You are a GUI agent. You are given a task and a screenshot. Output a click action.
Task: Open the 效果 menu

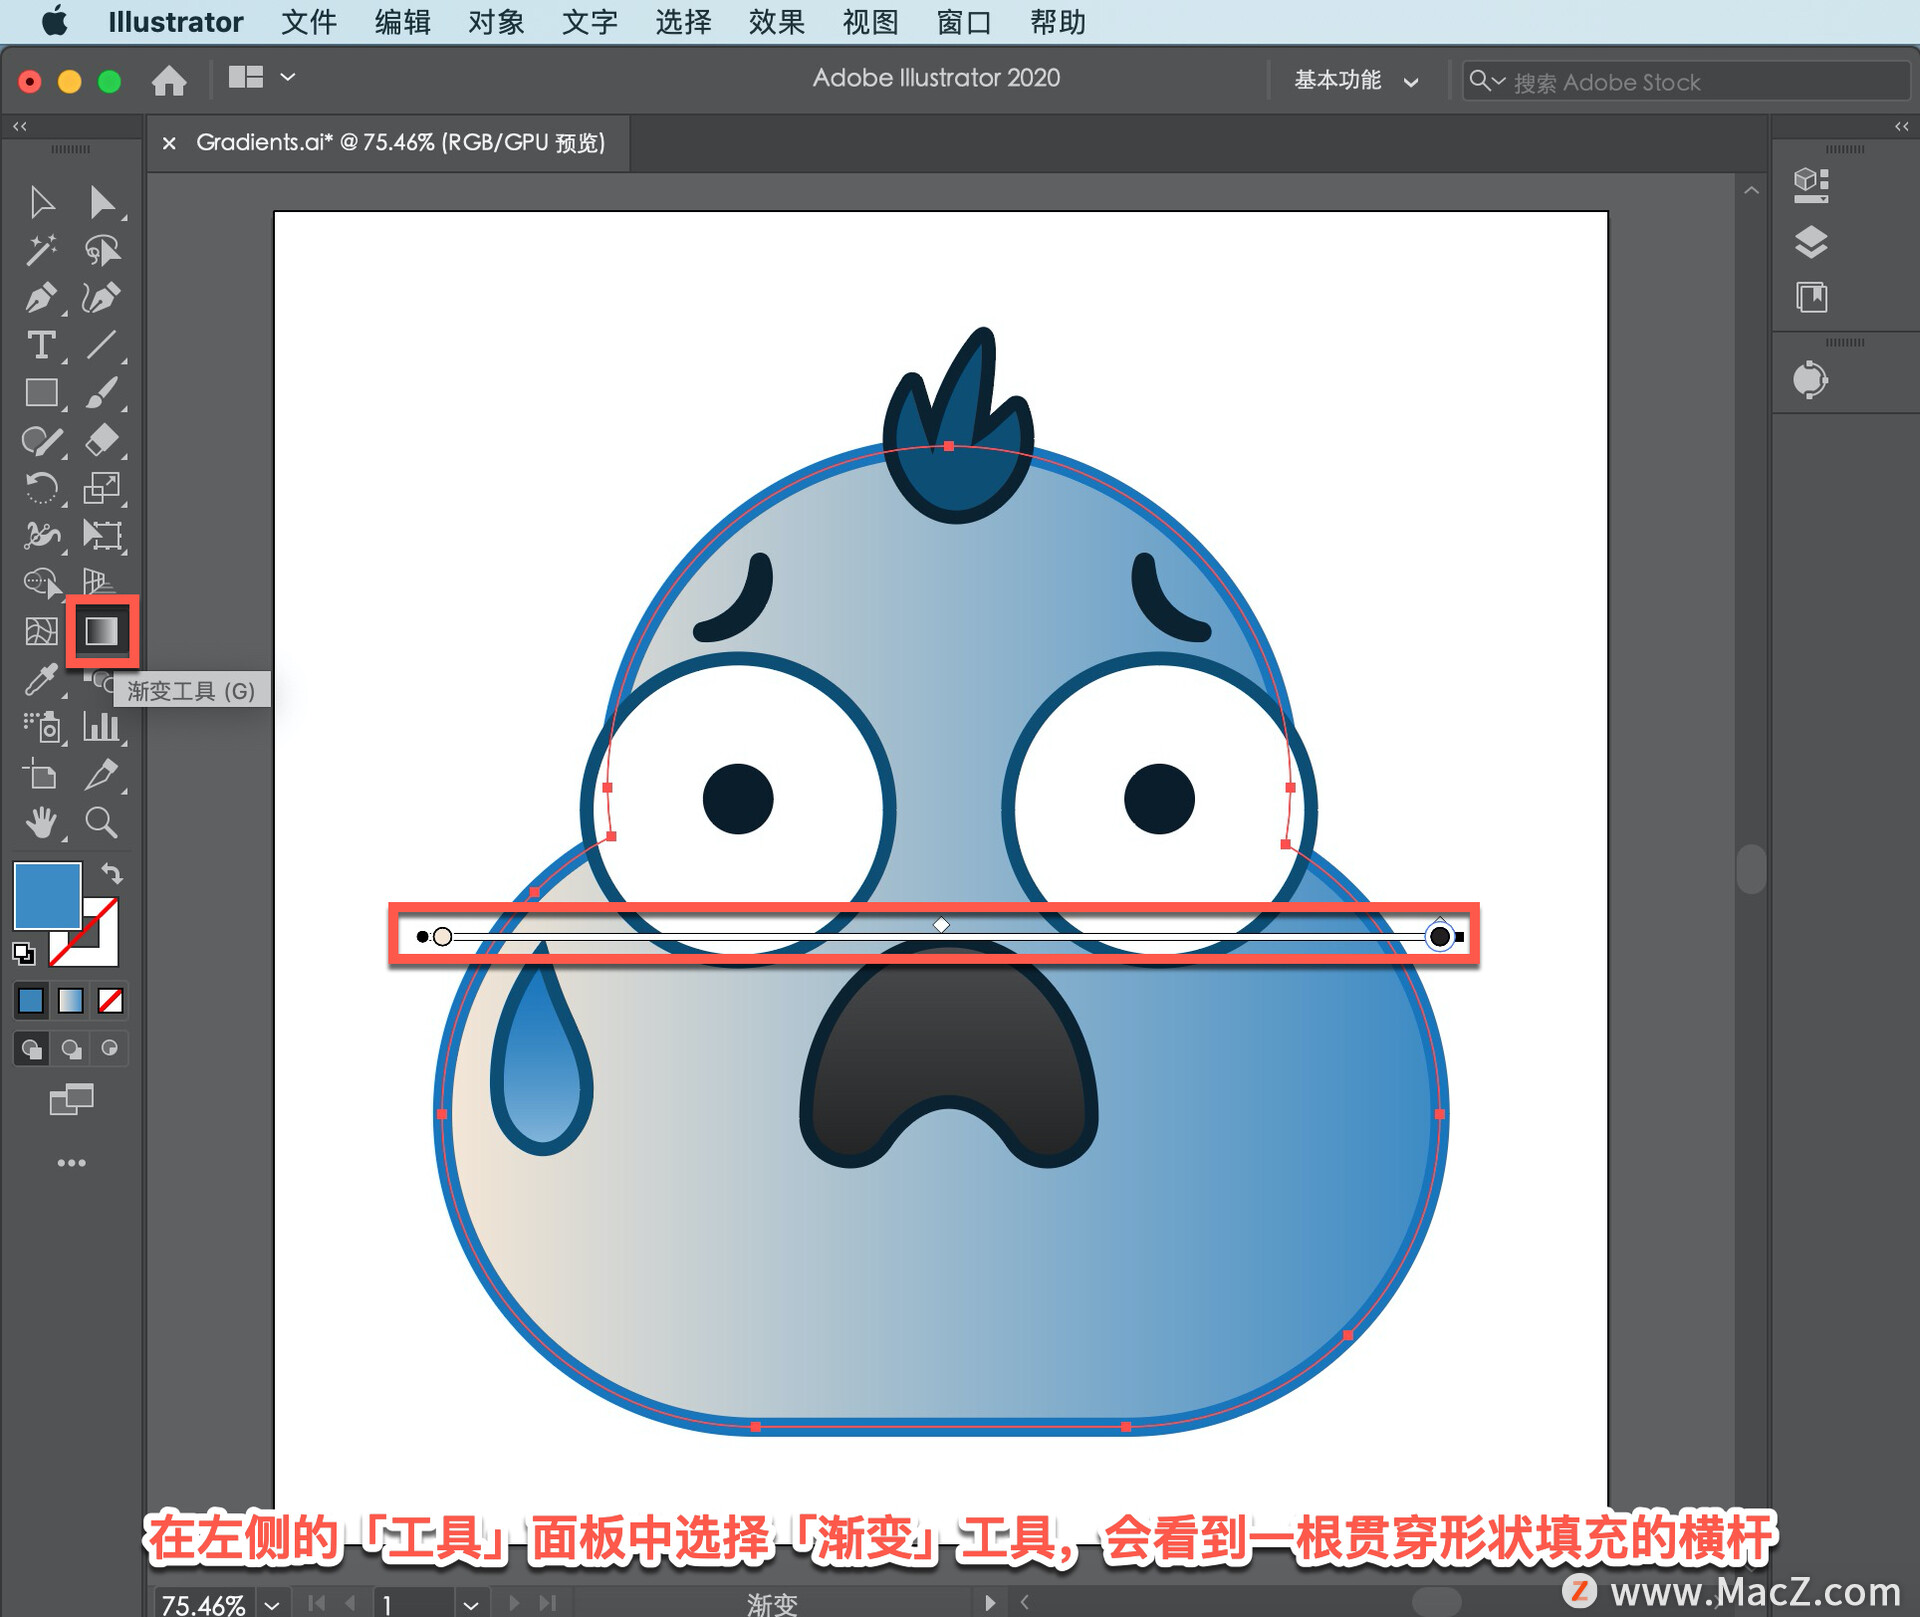[x=776, y=22]
